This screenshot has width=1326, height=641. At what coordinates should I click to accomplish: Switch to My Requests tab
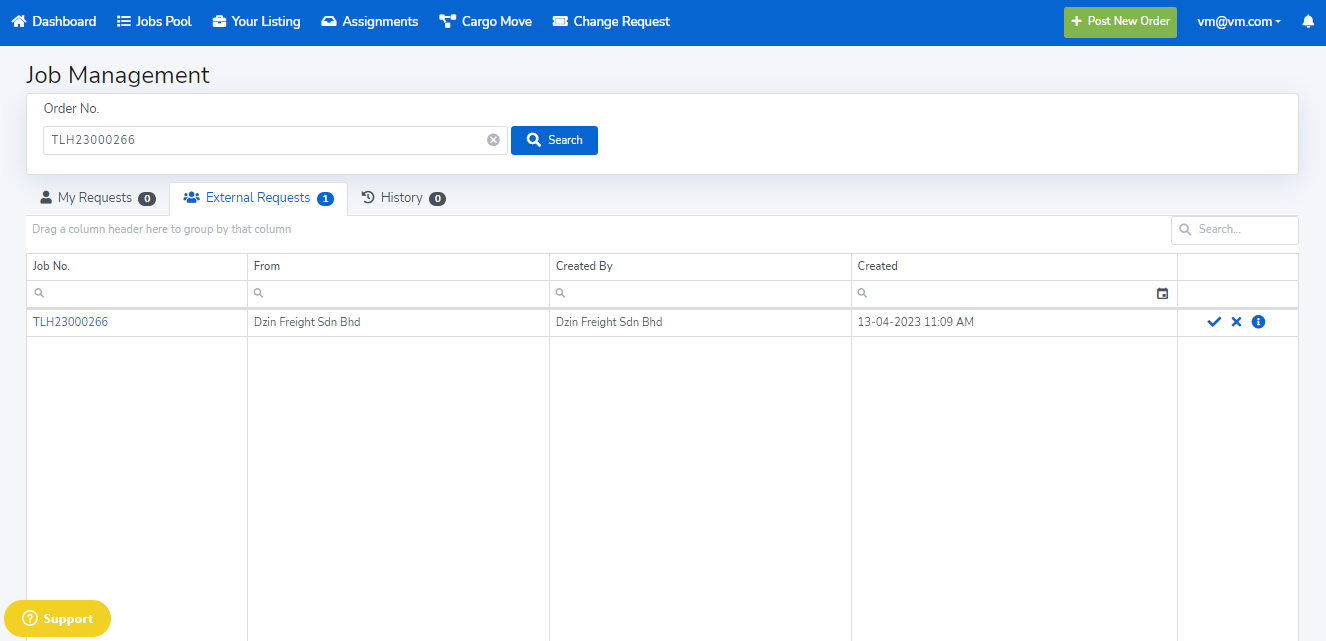click(x=97, y=198)
